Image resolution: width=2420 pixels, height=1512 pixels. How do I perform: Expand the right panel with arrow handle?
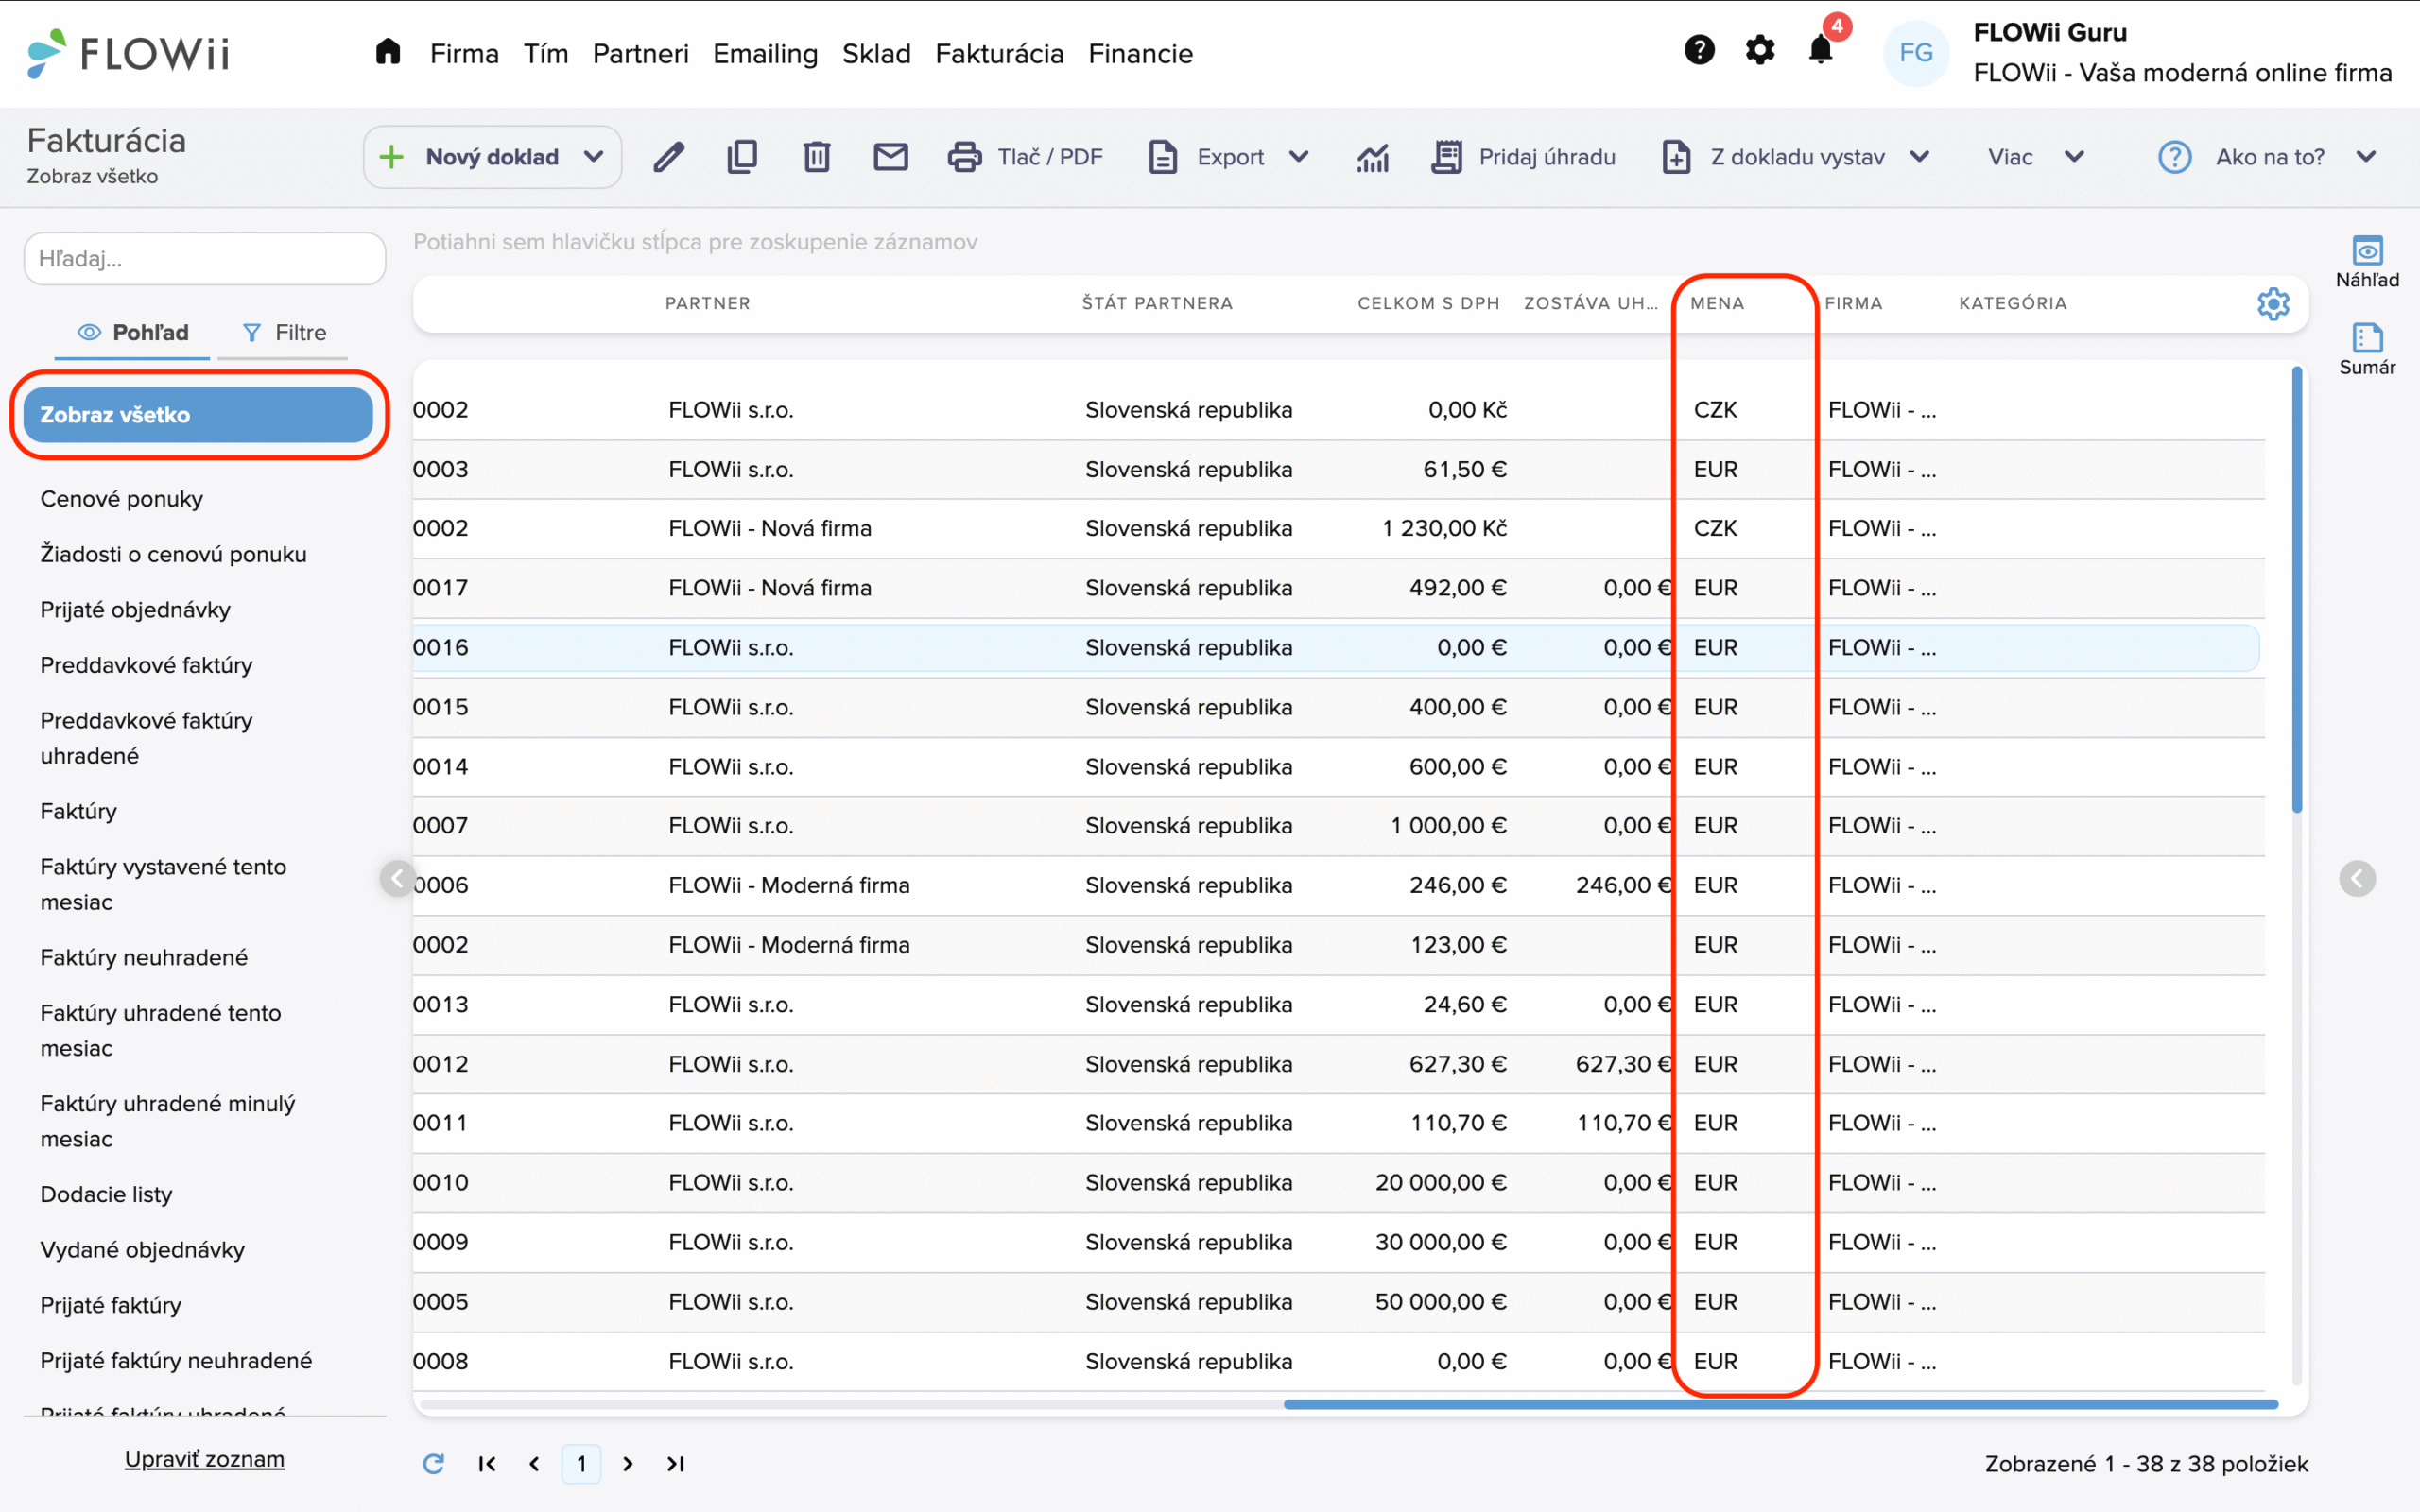coord(2357,879)
